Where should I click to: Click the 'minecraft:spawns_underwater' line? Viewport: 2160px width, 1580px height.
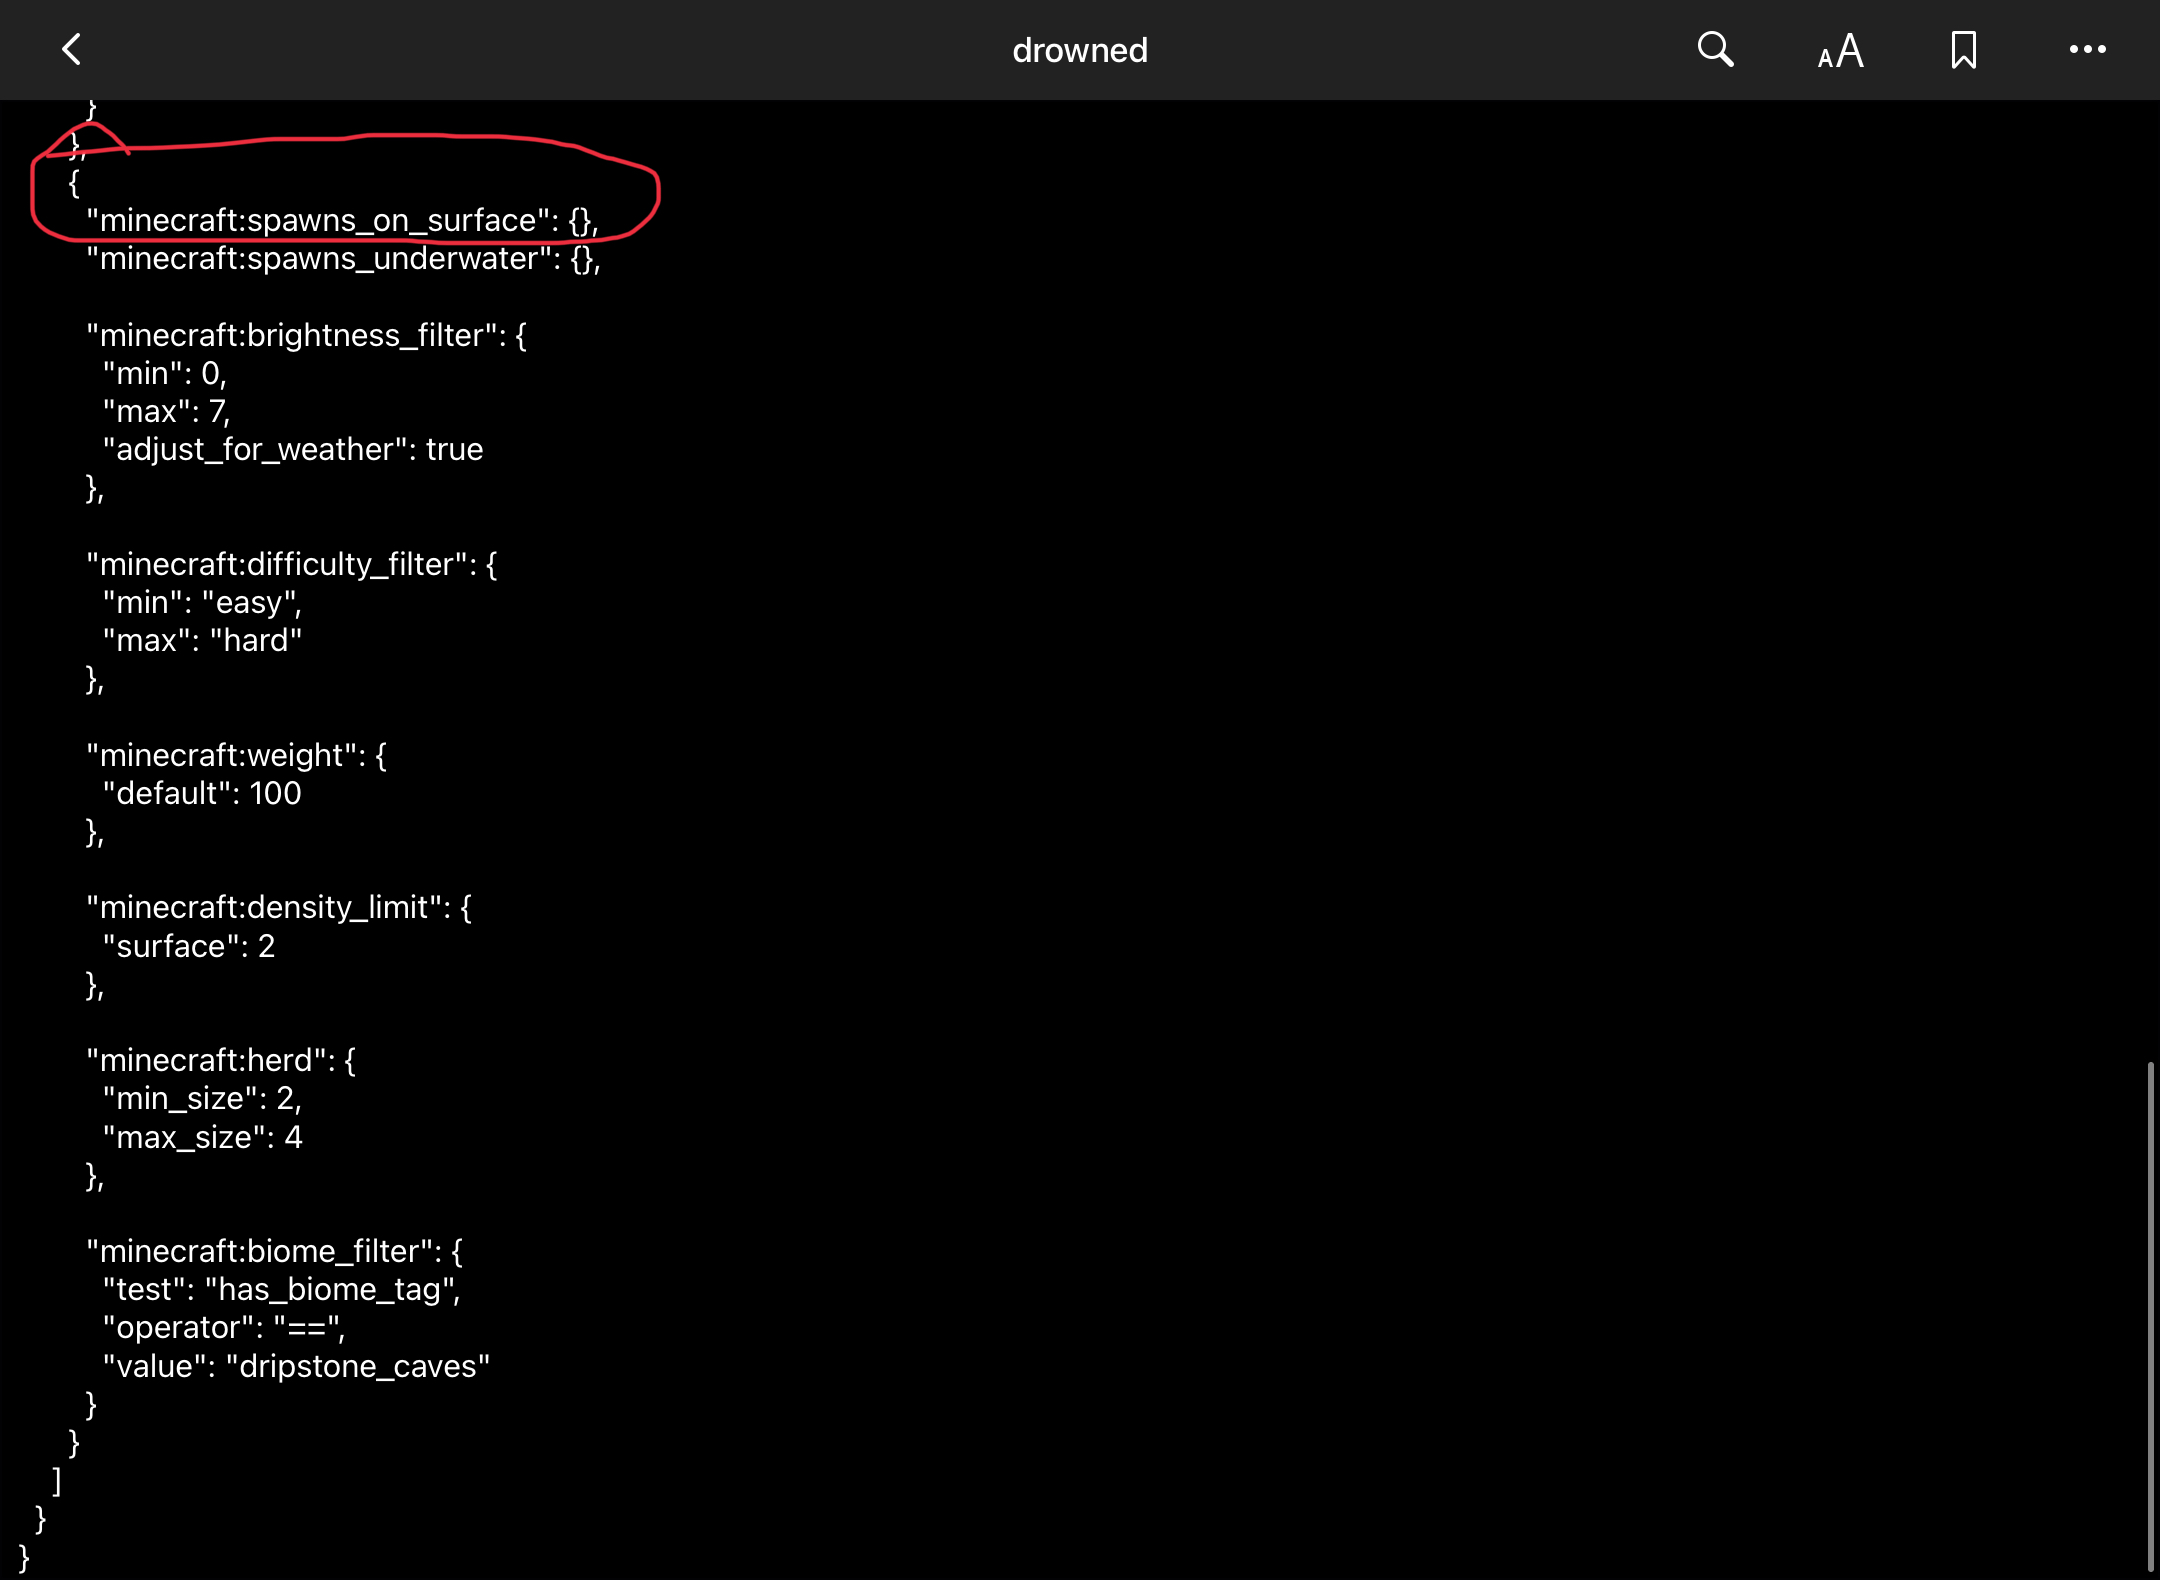342,259
